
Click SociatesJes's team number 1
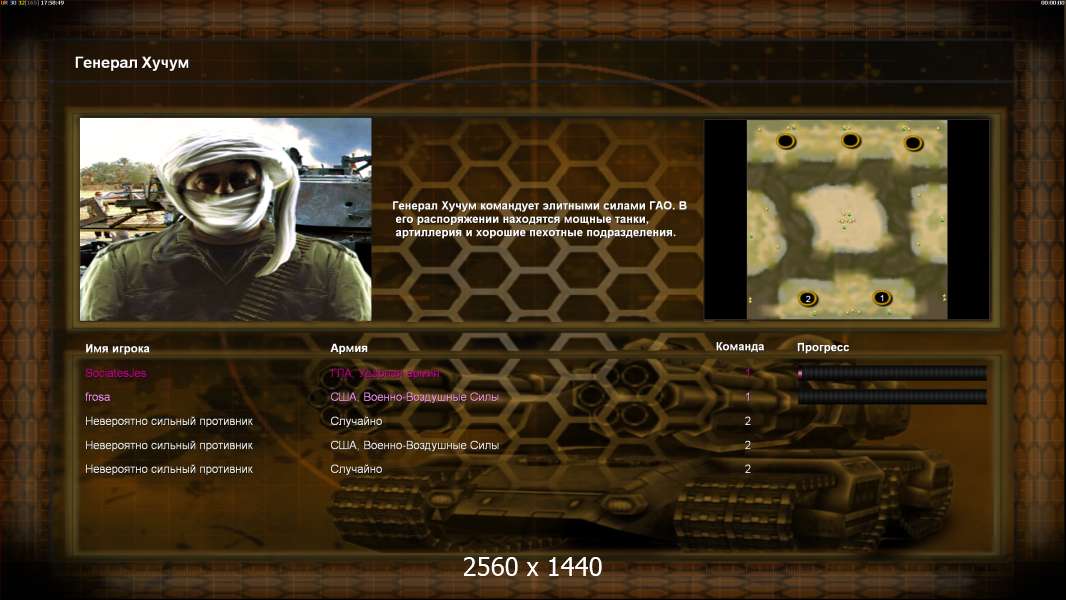(748, 372)
